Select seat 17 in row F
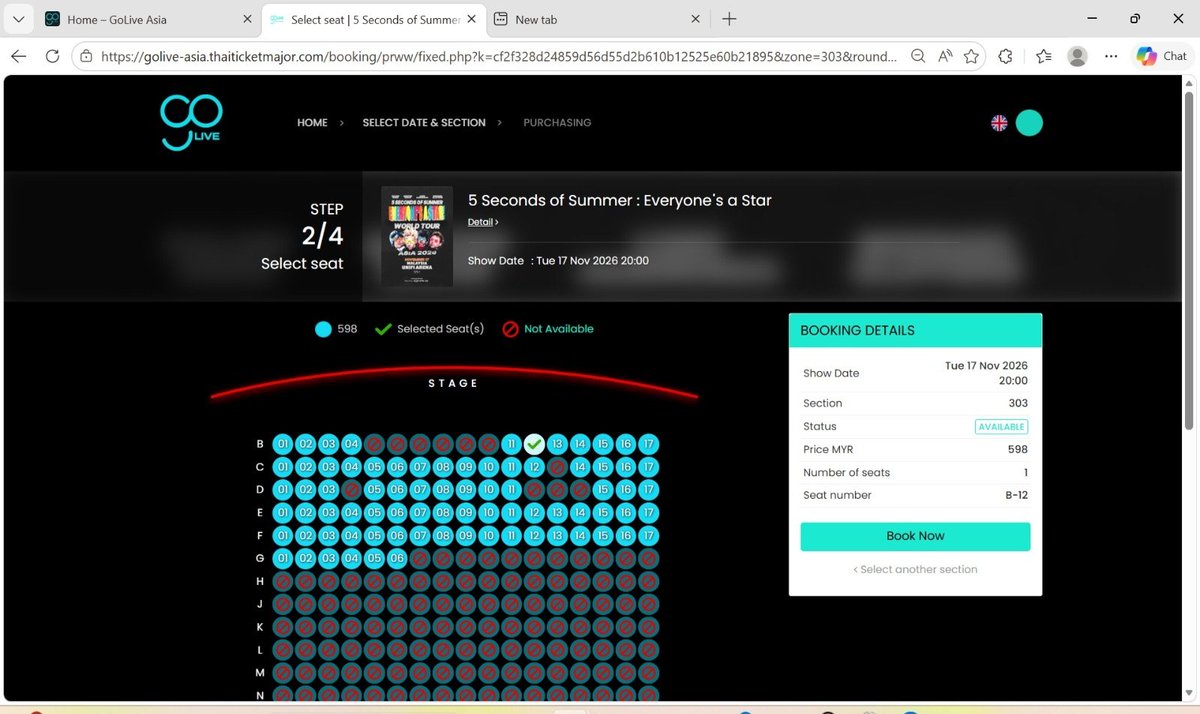This screenshot has width=1200, height=714. point(649,536)
